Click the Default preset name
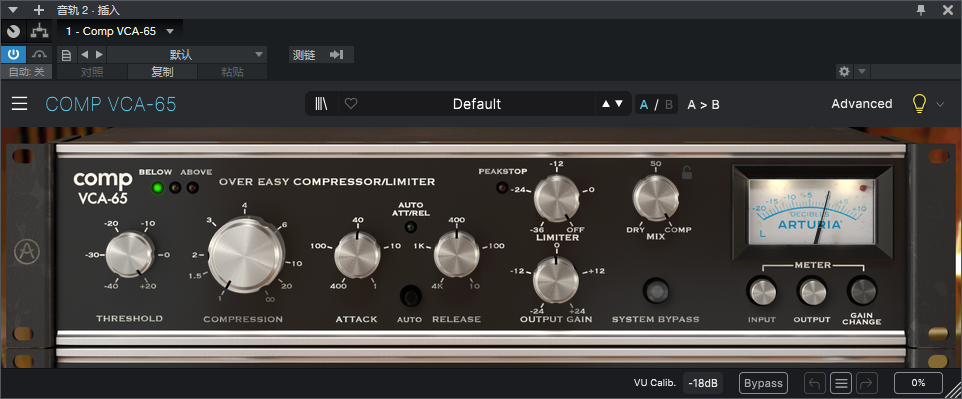This screenshot has height=399, width=962. 477,104
